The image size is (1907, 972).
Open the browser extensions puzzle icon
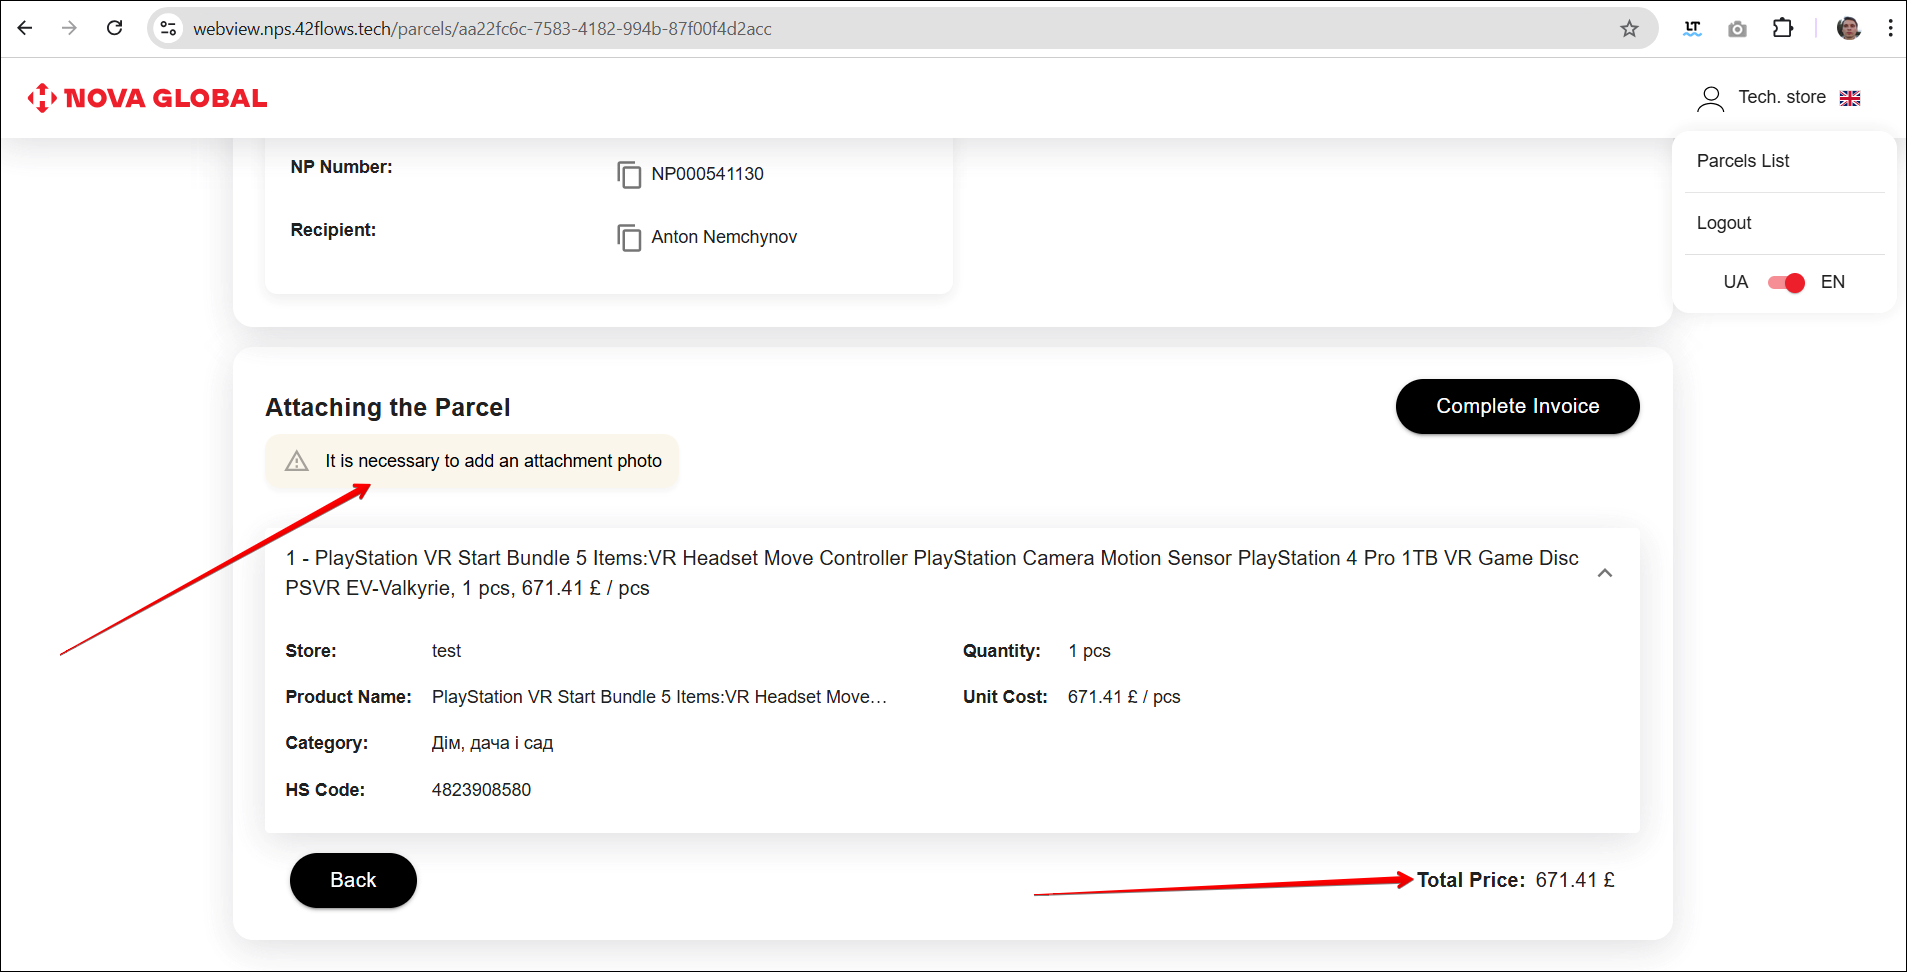coord(1782,29)
